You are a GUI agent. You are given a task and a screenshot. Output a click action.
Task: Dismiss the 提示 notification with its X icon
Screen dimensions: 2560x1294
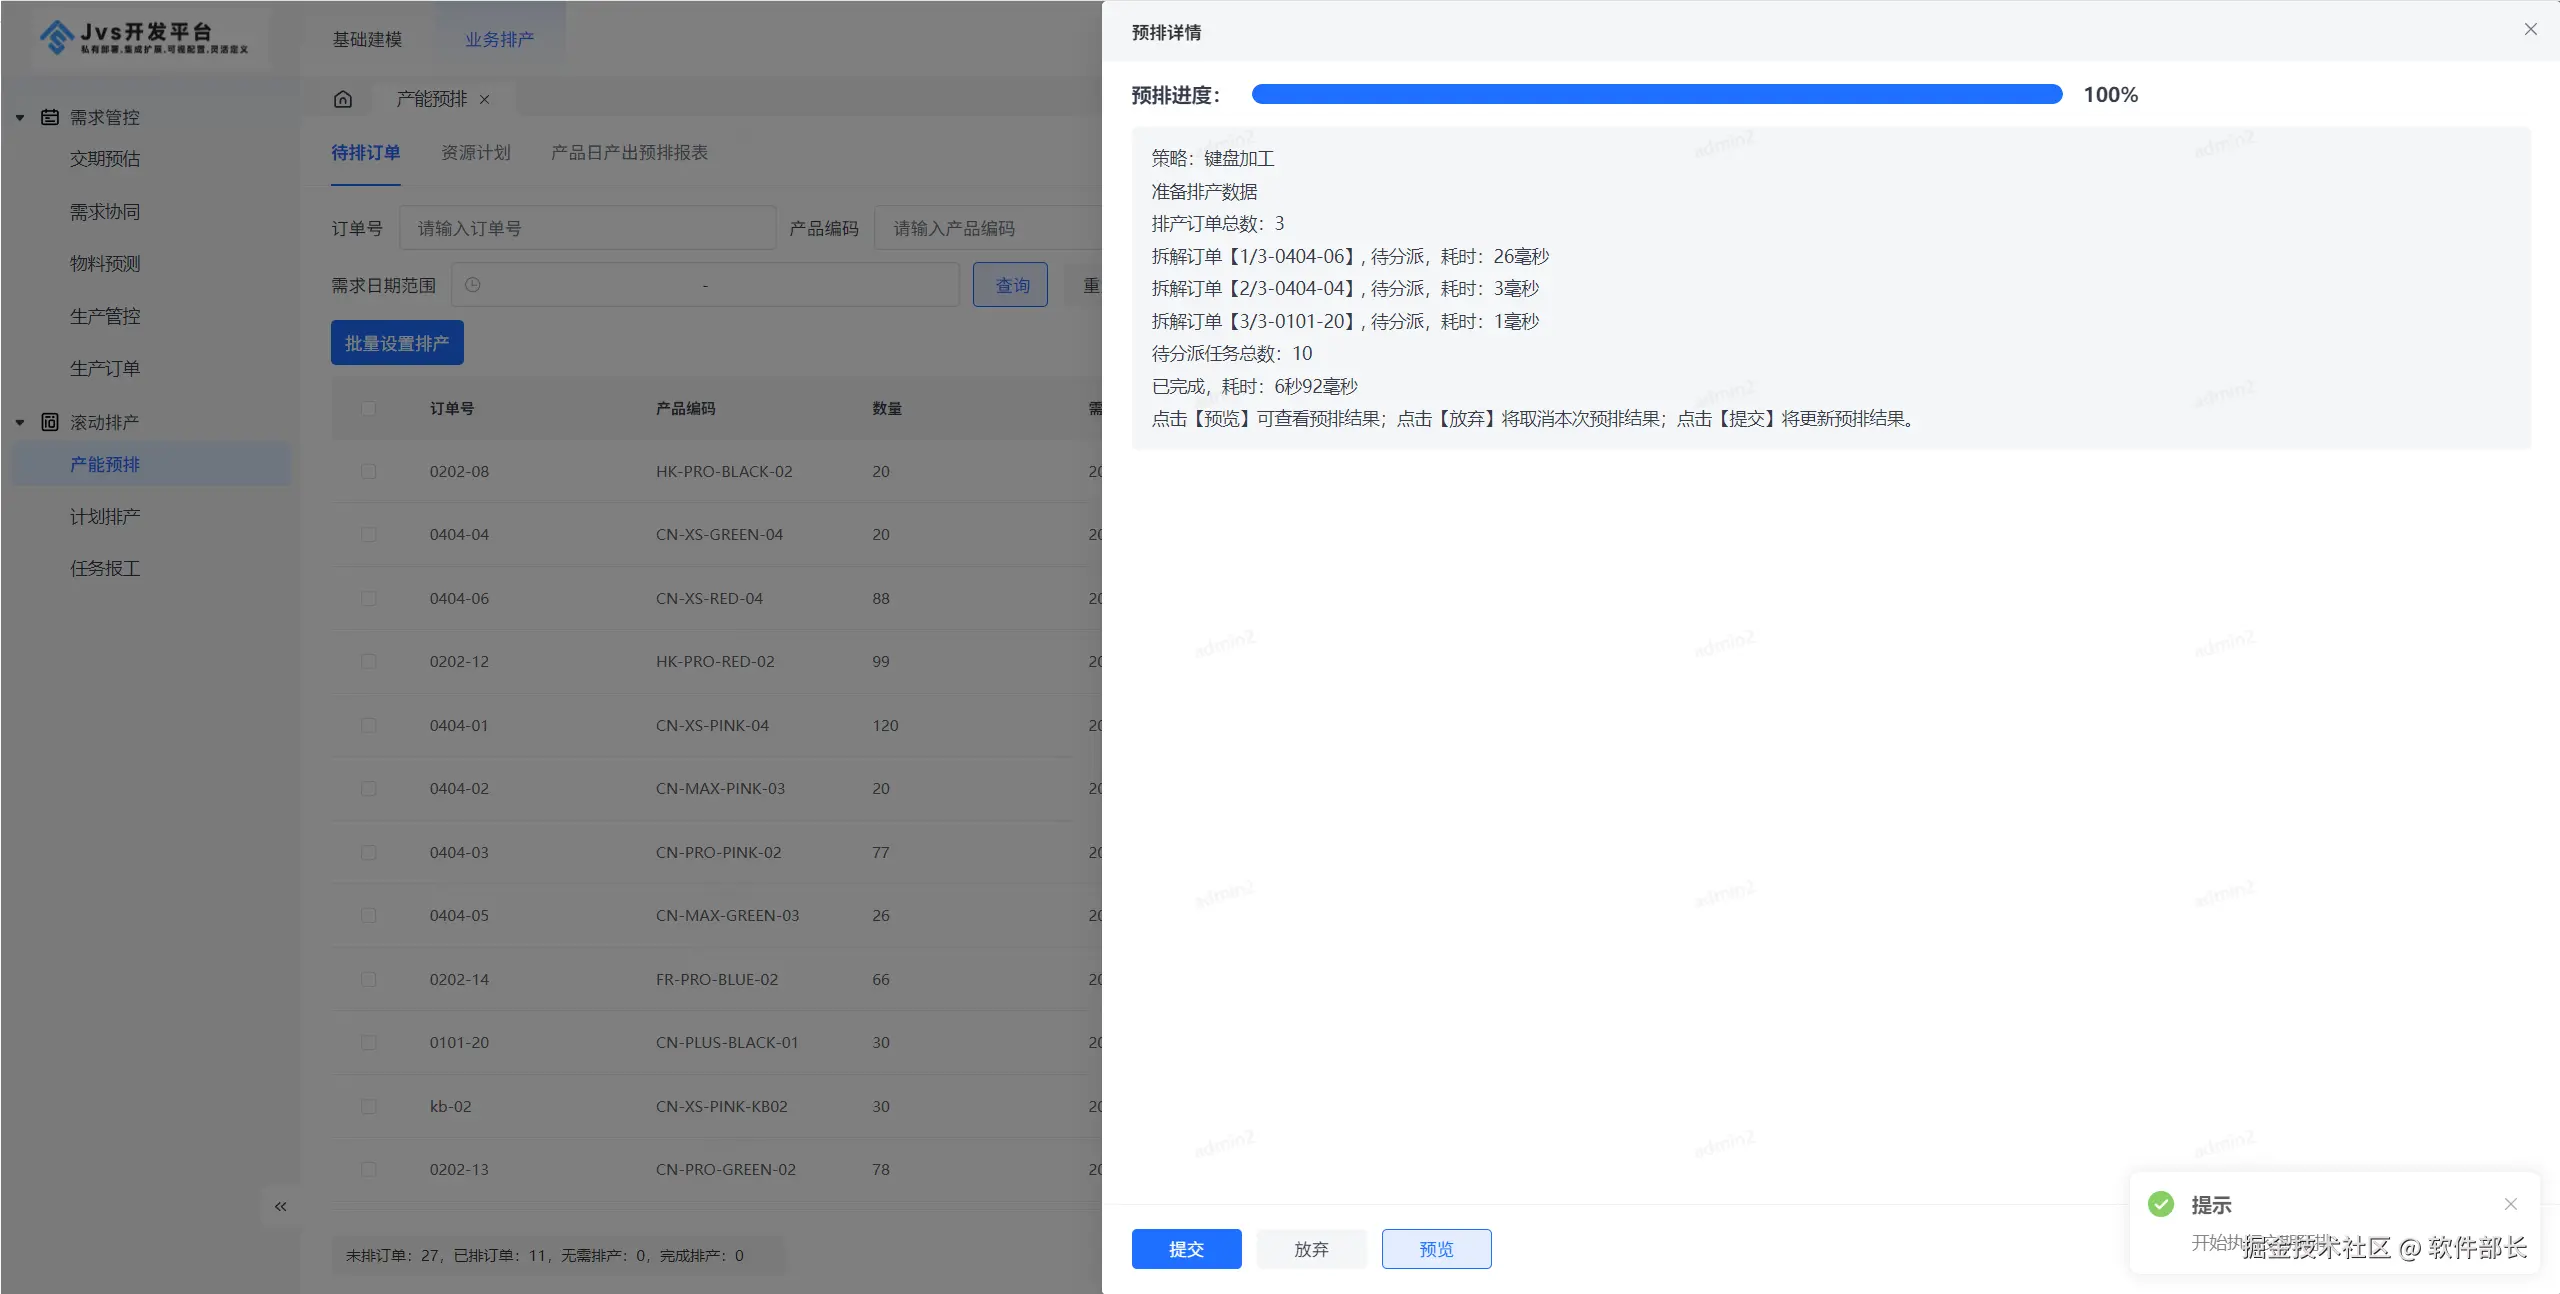pyautogui.click(x=2510, y=1204)
